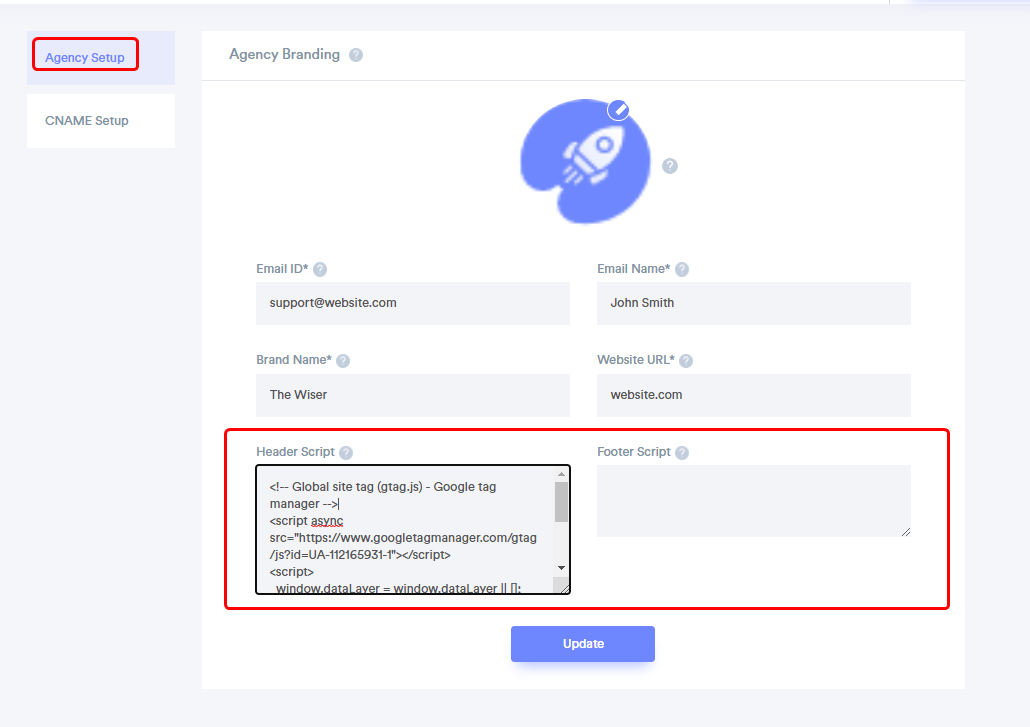Focus the Email ID input field
Screen dimensions: 1030x727
point(413,303)
